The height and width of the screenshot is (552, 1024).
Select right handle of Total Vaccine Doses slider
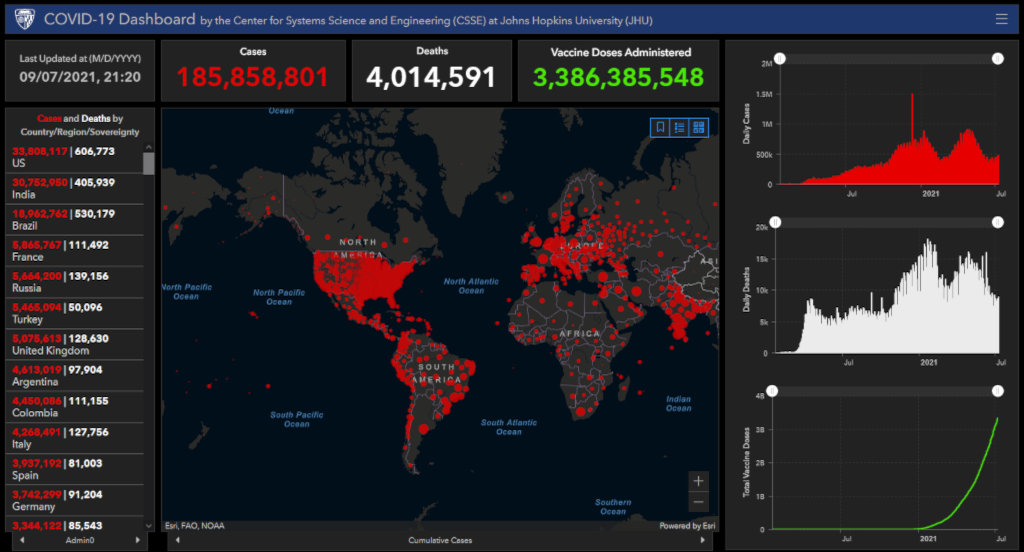coord(998,391)
